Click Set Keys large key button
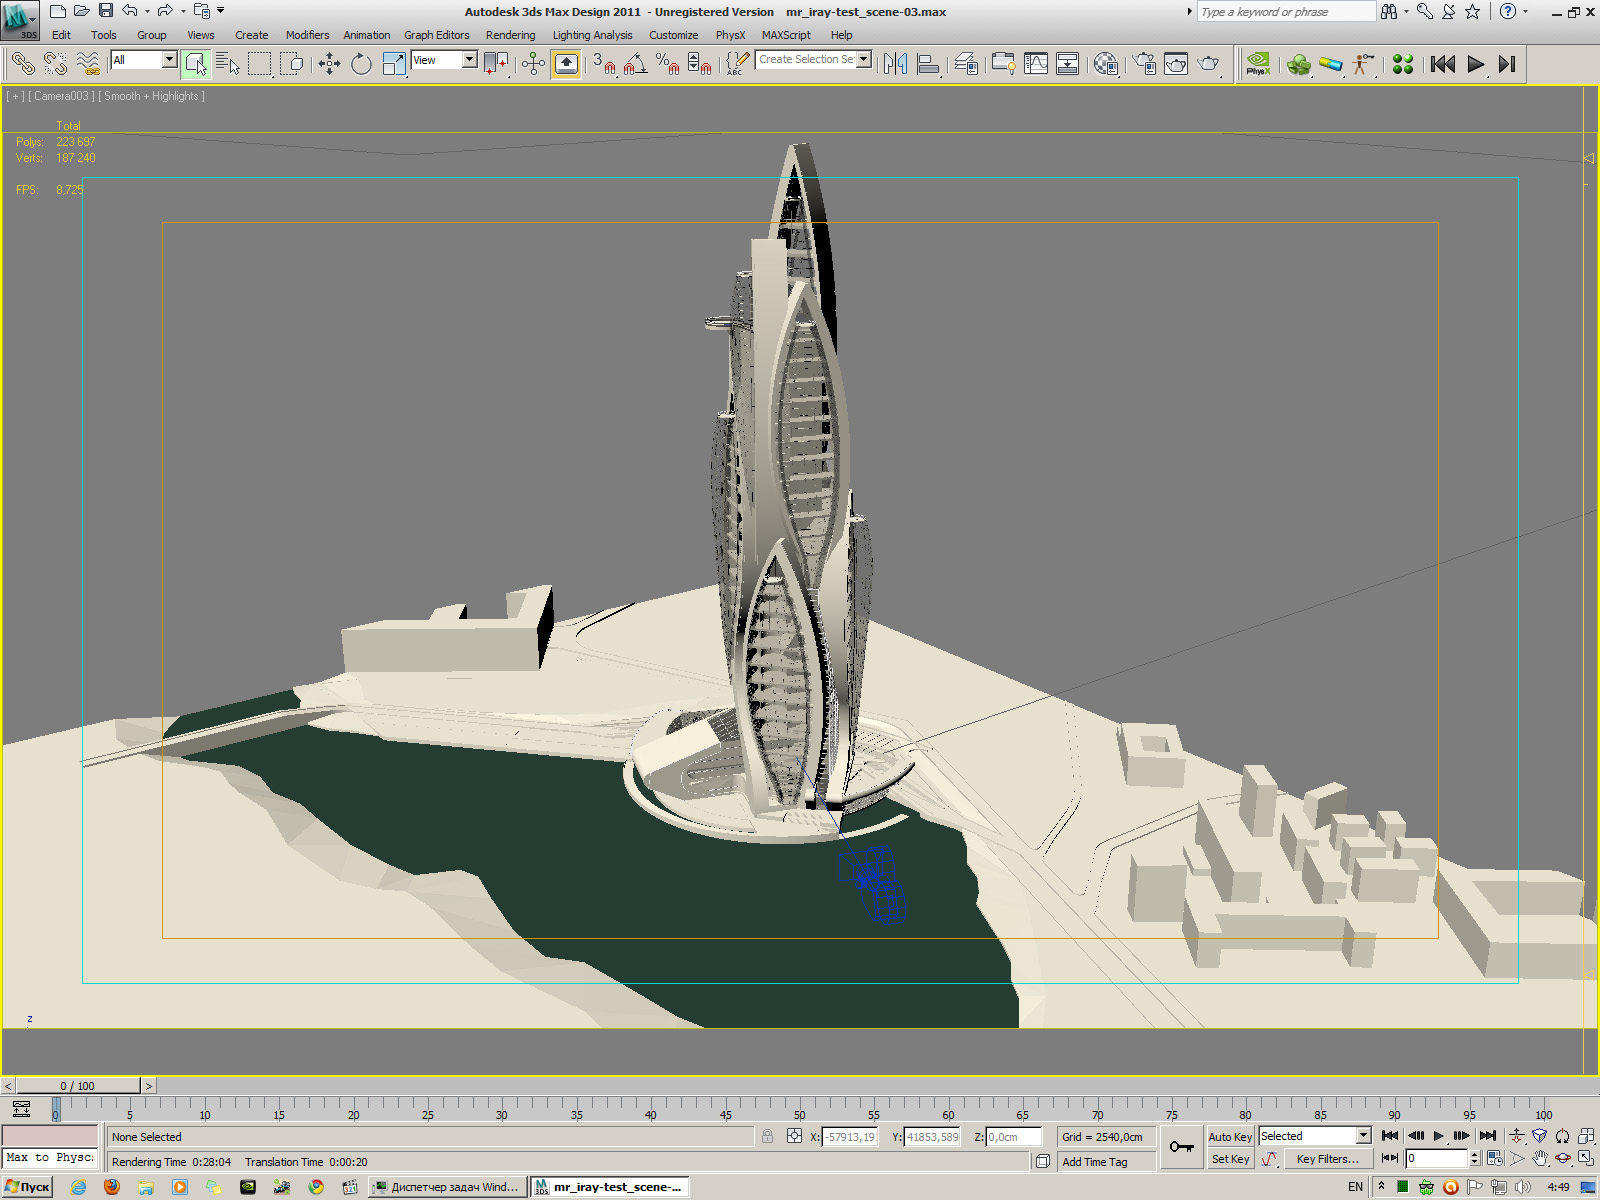This screenshot has width=1600, height=1200. click(1181, 1147)
